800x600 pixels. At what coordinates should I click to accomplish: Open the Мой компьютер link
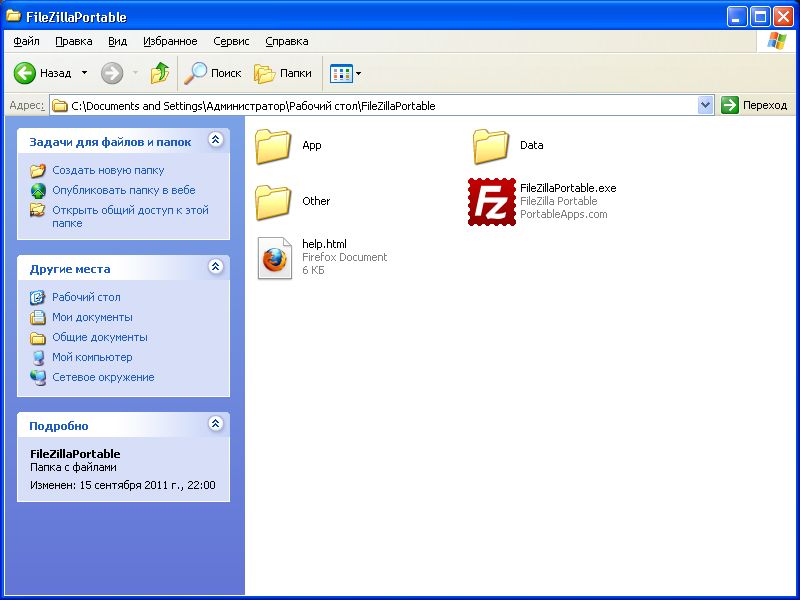92,357
